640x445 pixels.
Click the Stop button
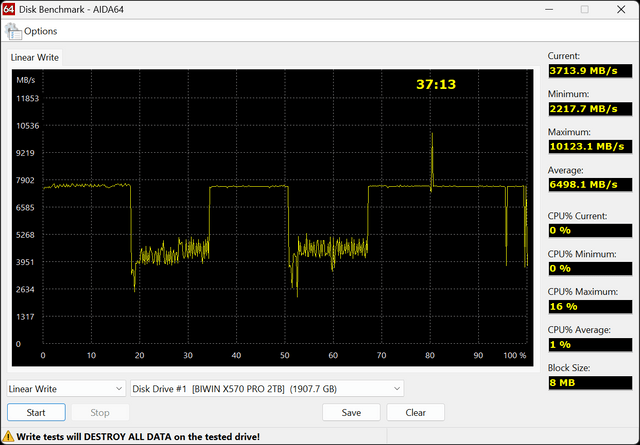(100, 412)
